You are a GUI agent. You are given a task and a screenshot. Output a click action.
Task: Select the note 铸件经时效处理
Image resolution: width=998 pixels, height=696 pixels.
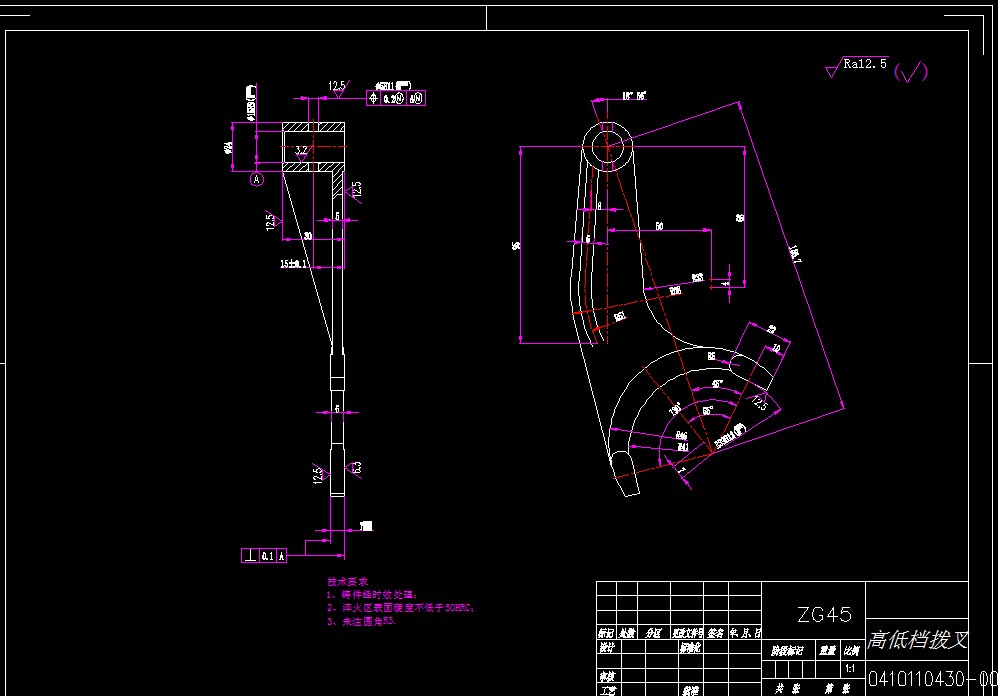pos(372,595)
